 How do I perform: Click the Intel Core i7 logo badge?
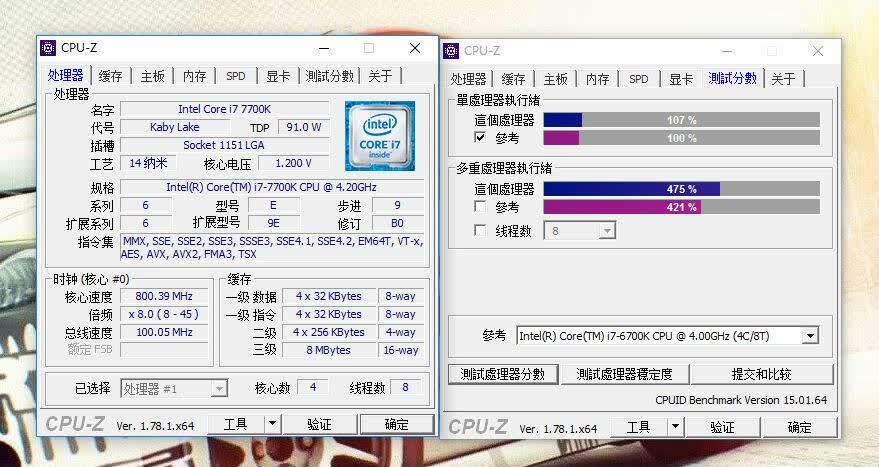coord(380,136)
